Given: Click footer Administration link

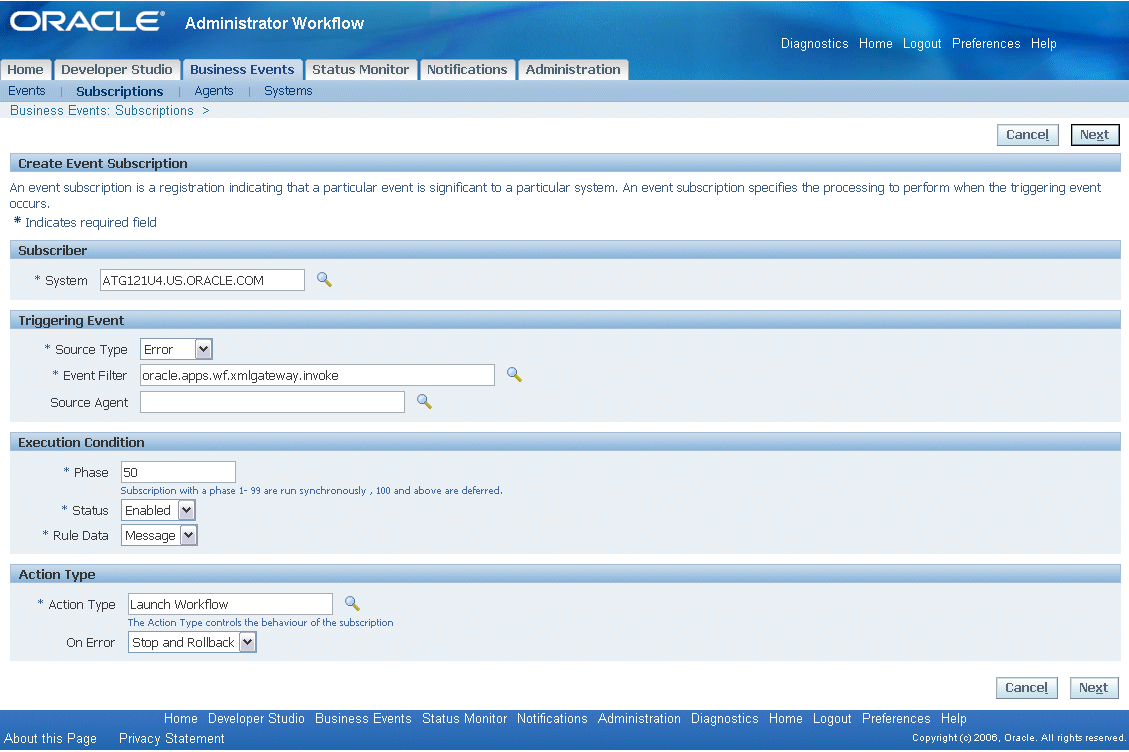Looking at the screenshot, I should pos(639,719).
